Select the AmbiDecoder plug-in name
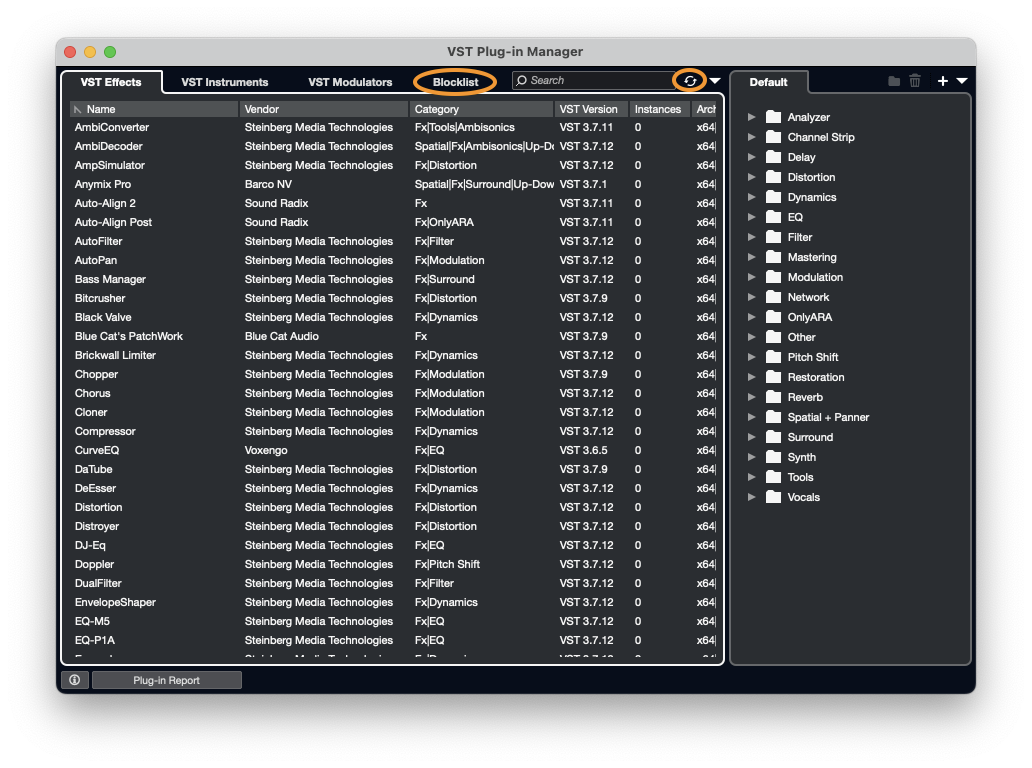Image resolution: width=1032 pixels, height=768 pixels. point(109,146)
